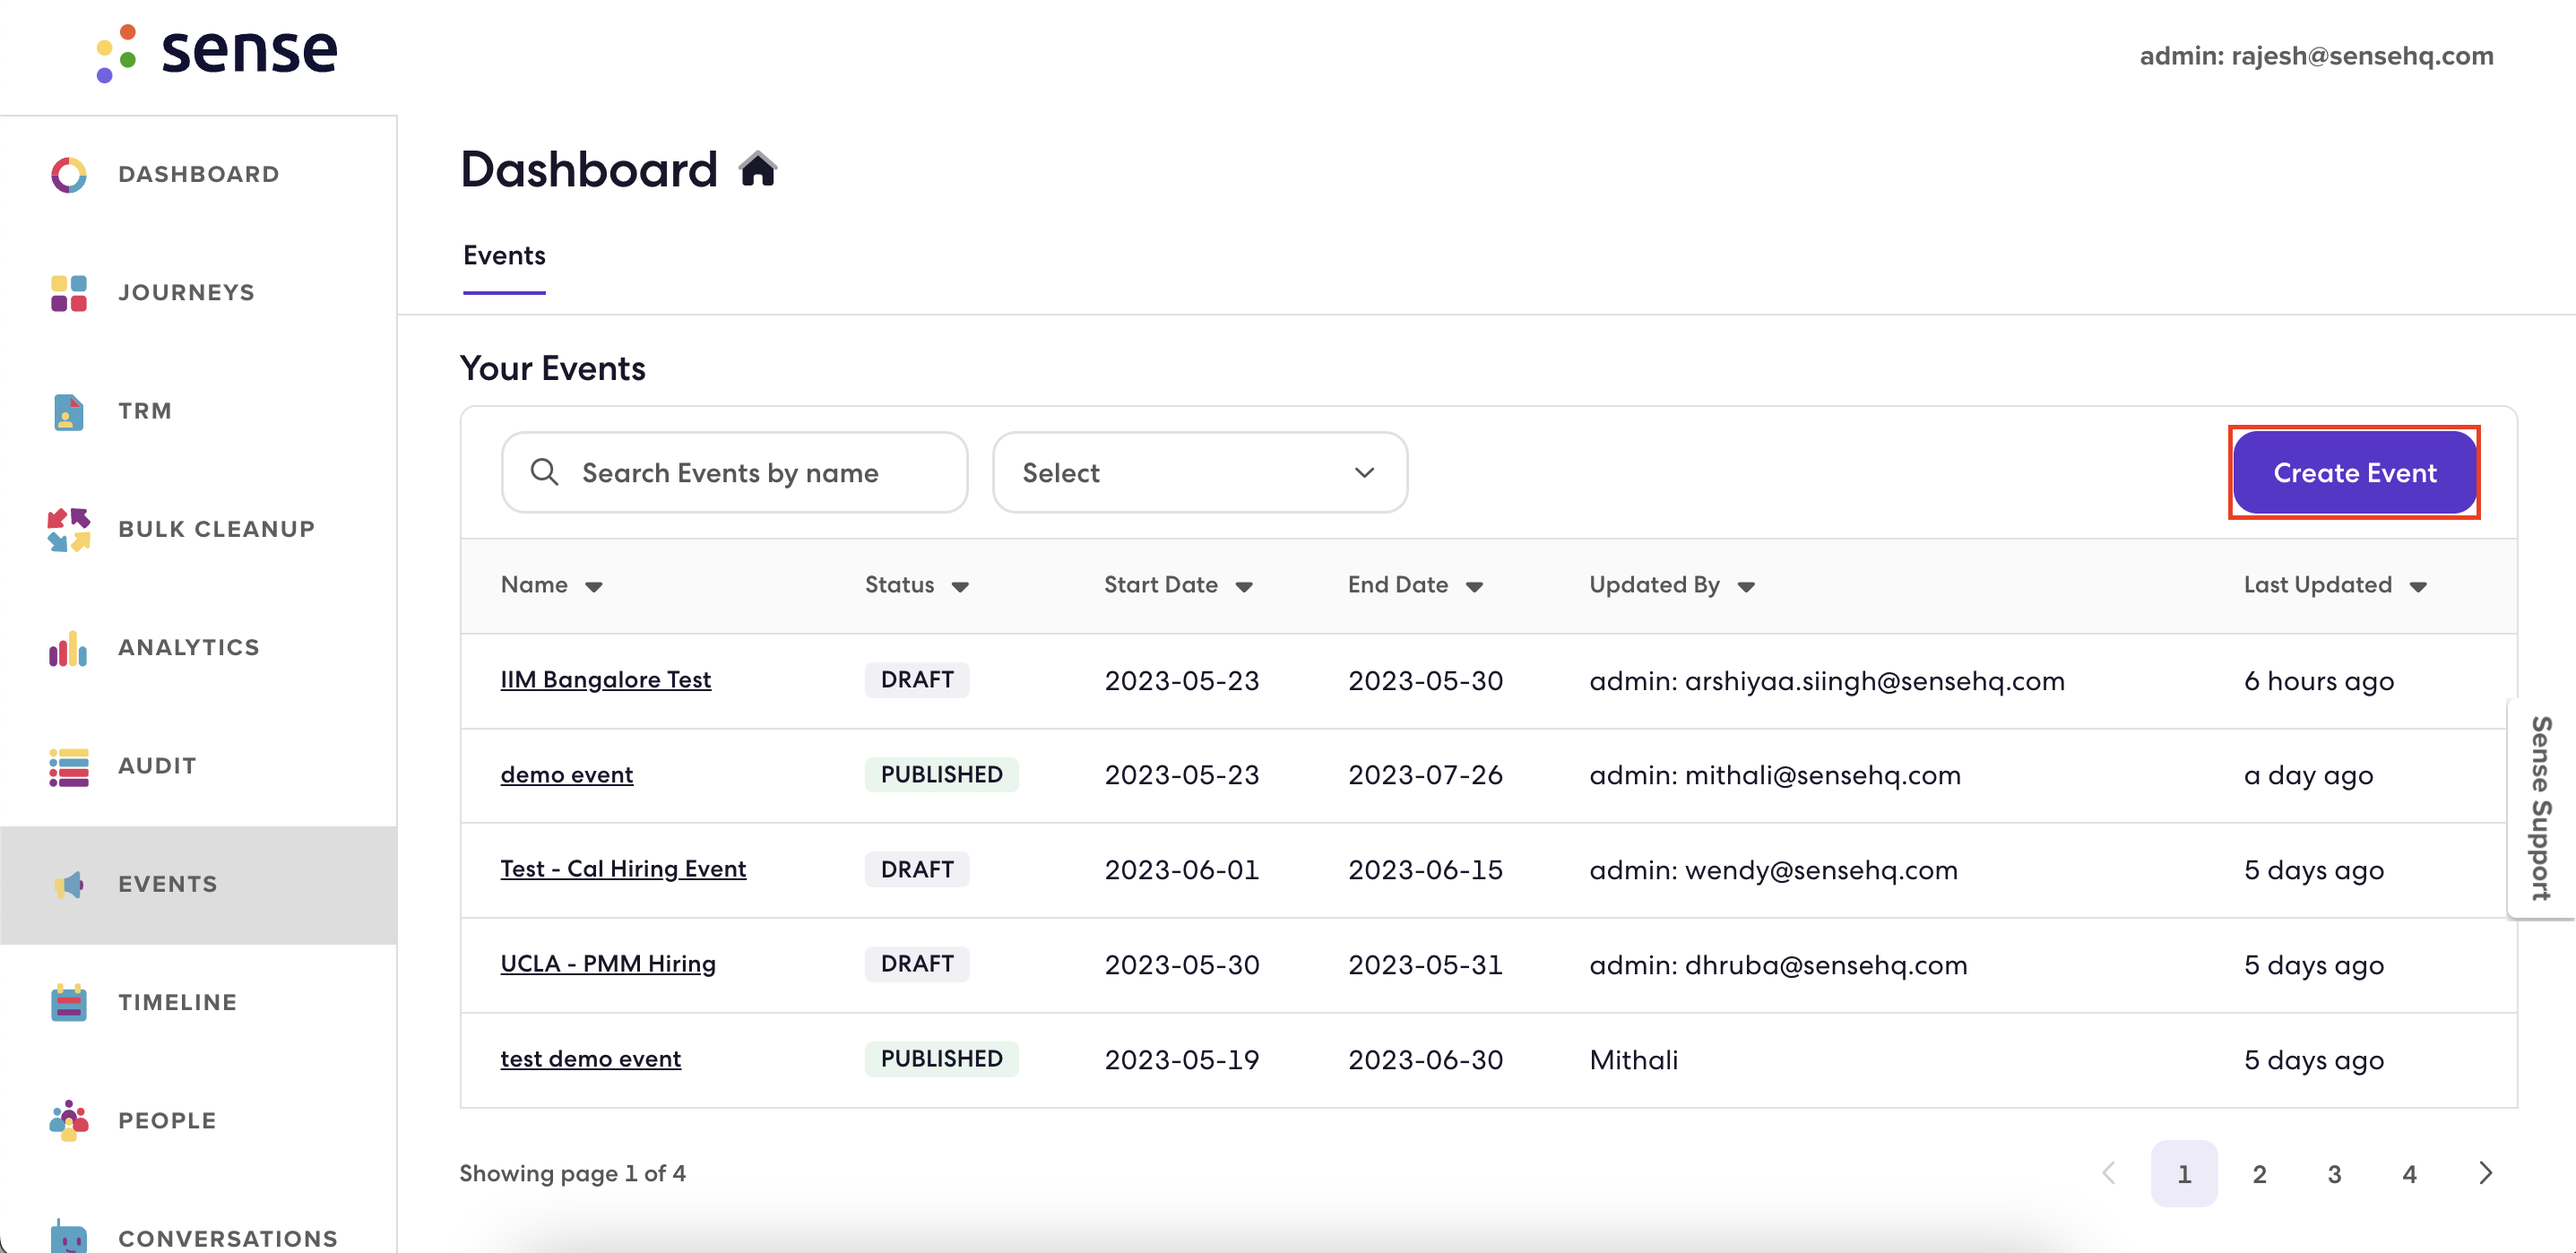Open the DASHBOARD sidebar item
Viewport: 2576px width, 1253px height.
[x=198, y=175]
